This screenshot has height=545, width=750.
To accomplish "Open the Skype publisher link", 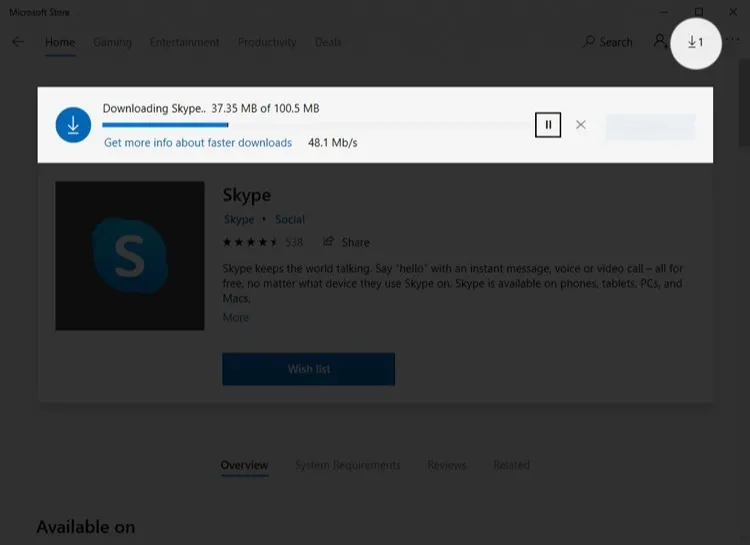I will [239, 219].
